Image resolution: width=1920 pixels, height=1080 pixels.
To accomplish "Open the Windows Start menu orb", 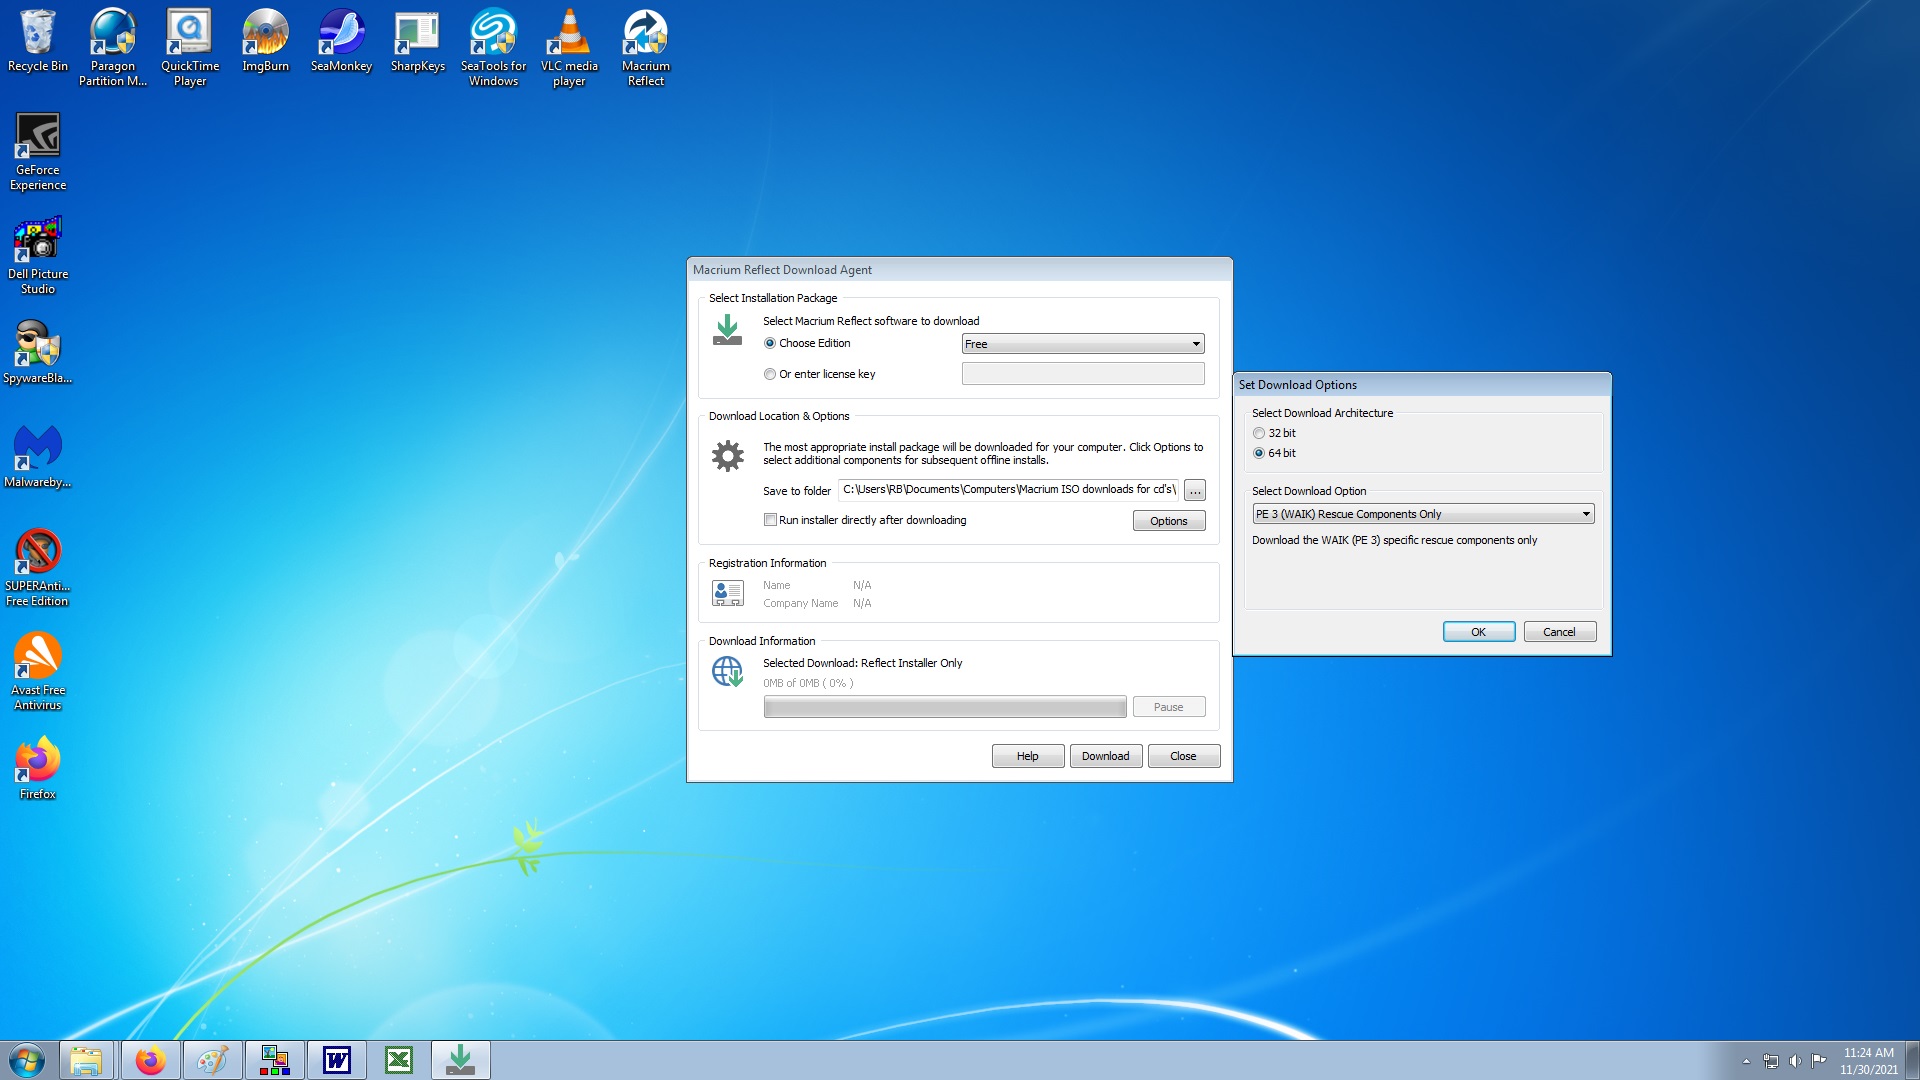I will (27, 1060).
